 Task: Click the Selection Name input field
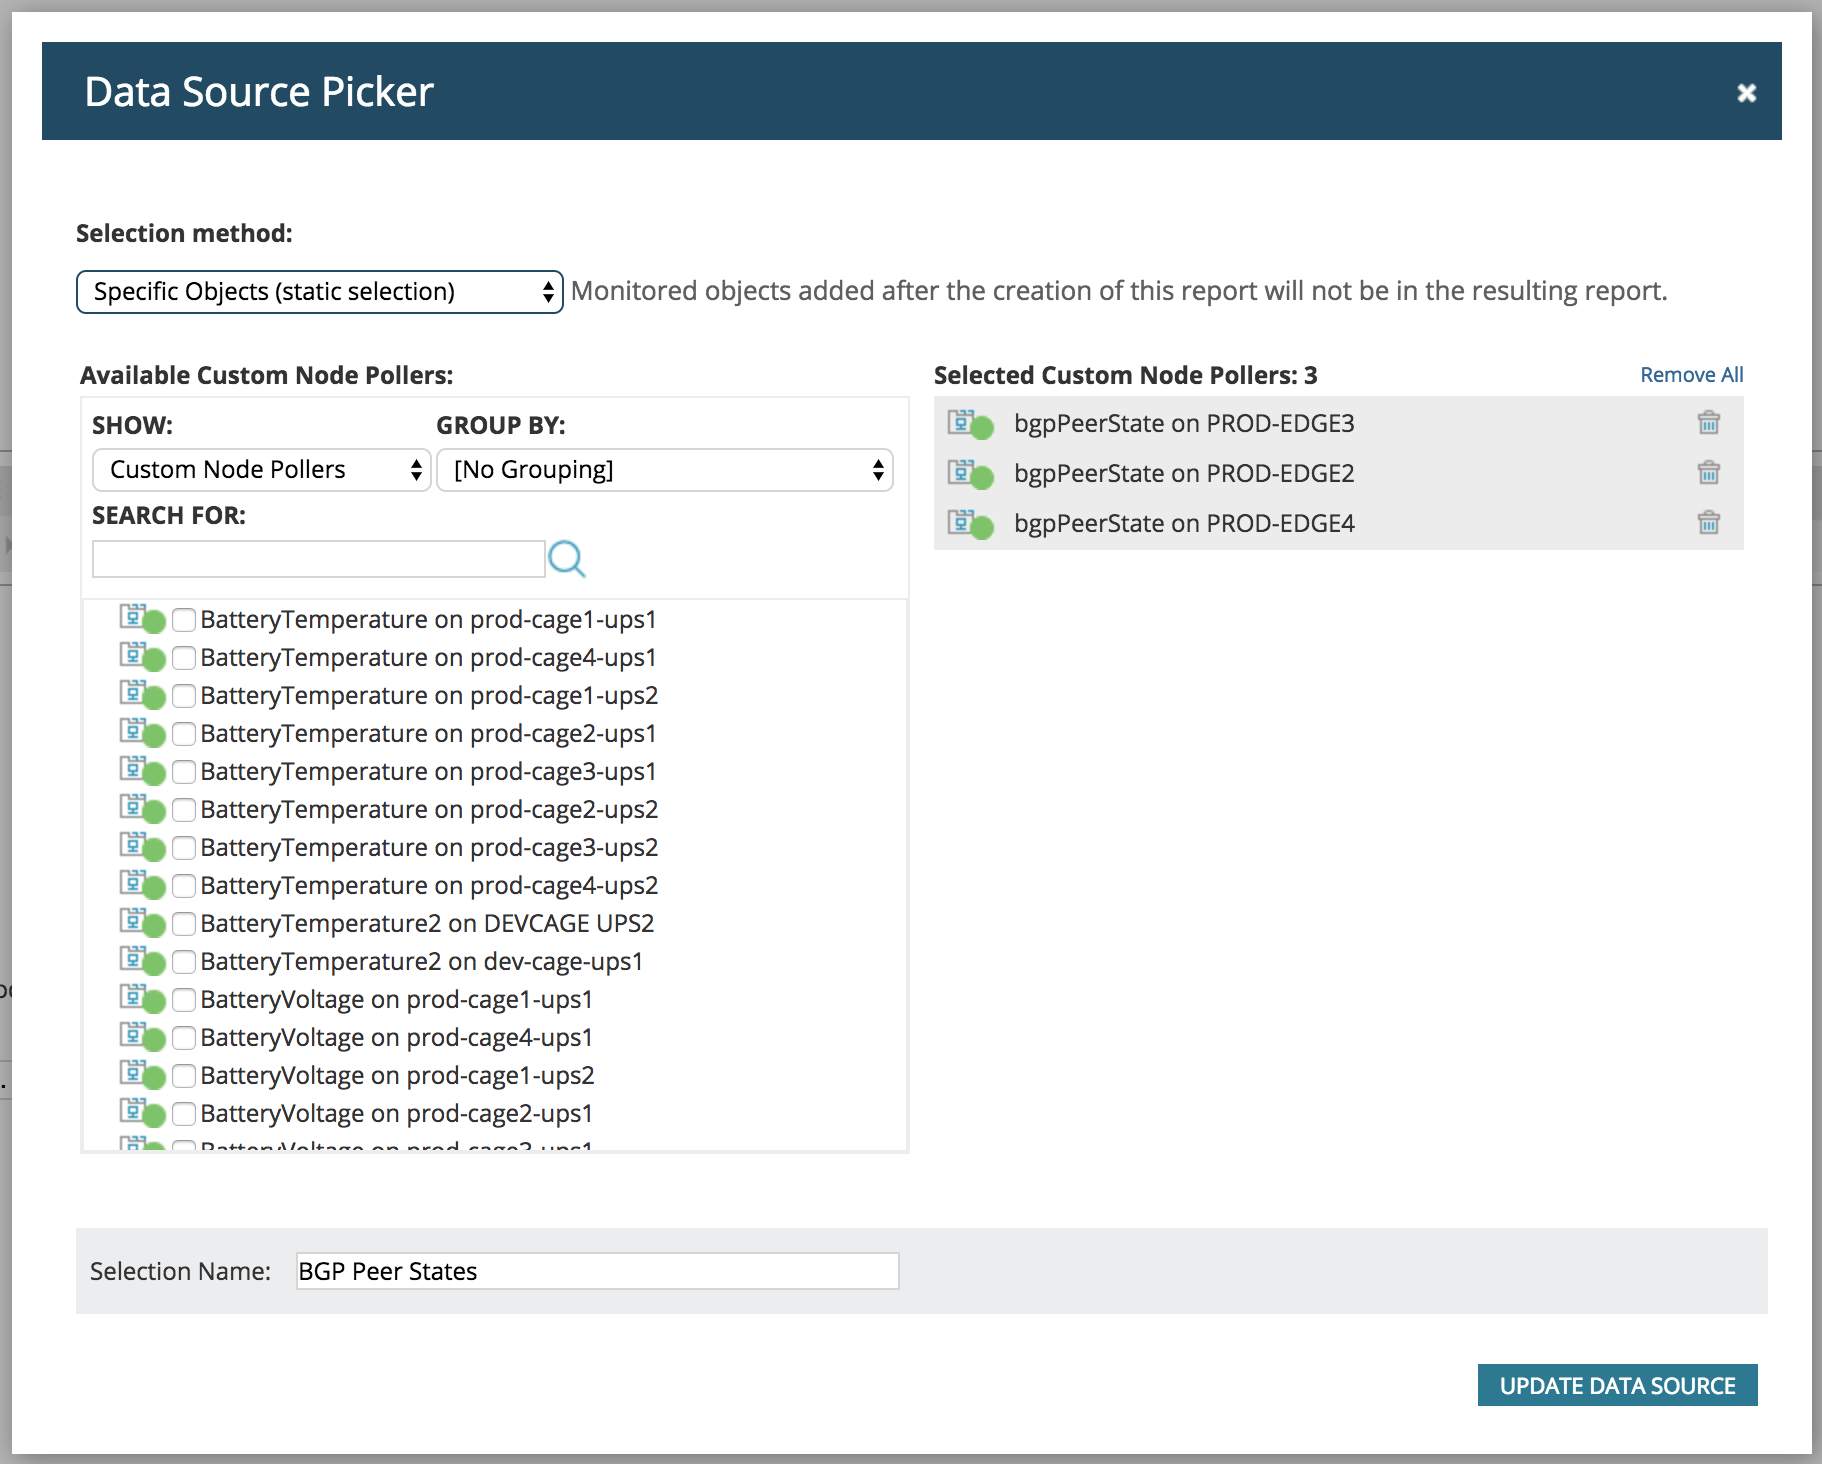coord(597,1271)
